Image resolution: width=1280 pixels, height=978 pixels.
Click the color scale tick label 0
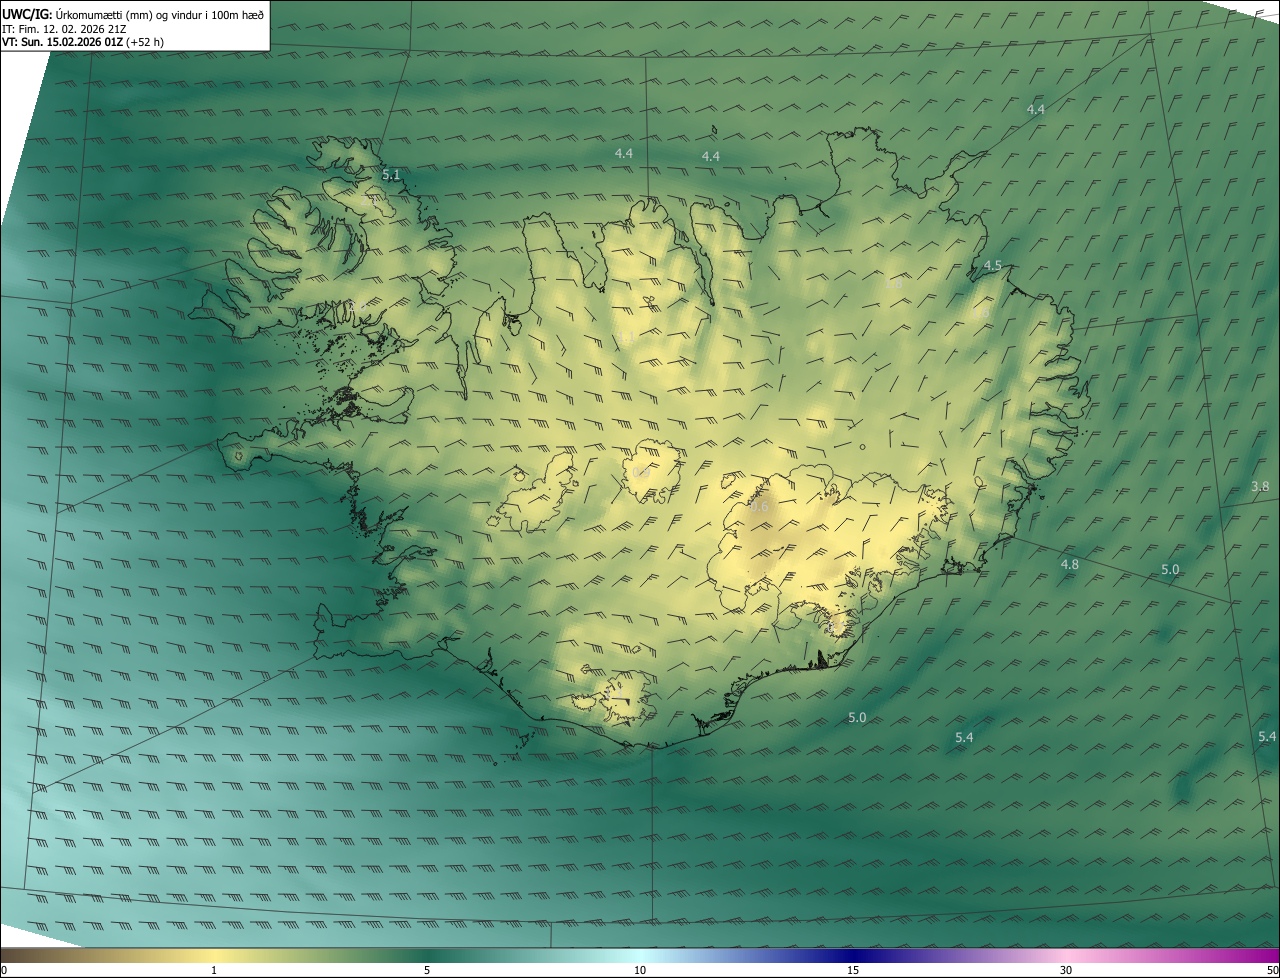pos(4,970)
